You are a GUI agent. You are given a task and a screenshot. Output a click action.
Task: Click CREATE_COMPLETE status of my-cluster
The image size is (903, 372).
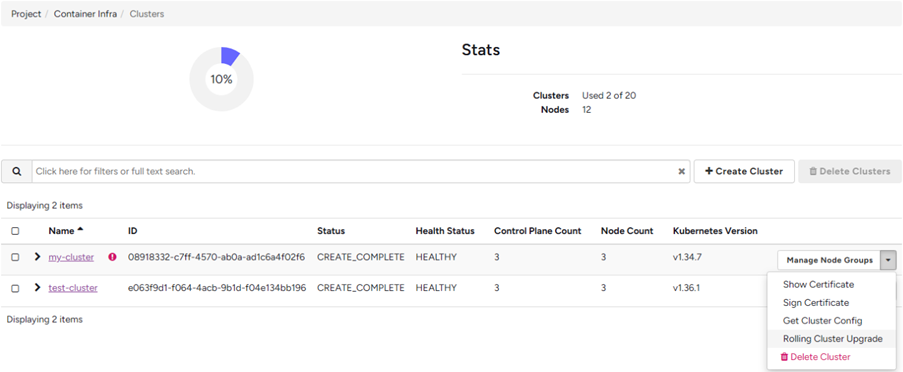click(361, 257)
